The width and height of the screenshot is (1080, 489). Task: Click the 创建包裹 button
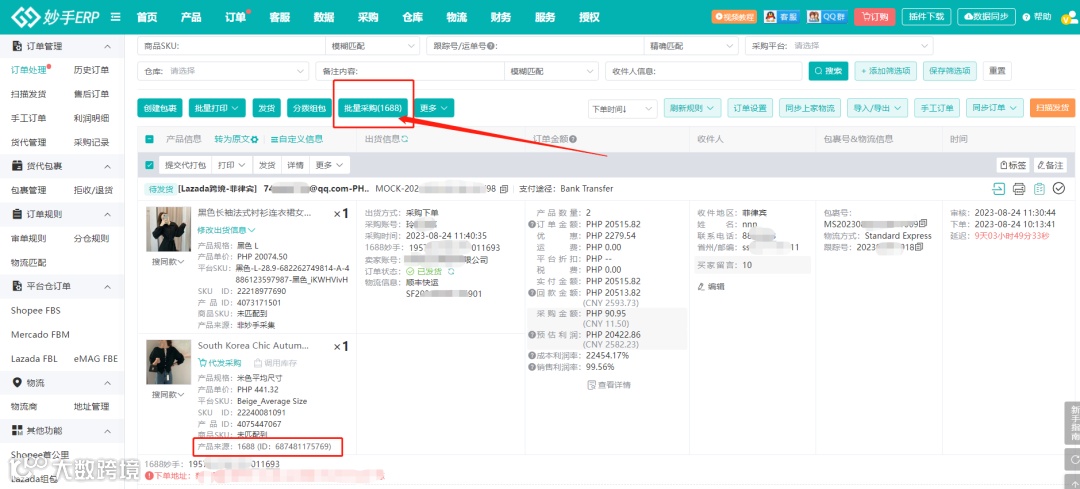coord(160,108)
